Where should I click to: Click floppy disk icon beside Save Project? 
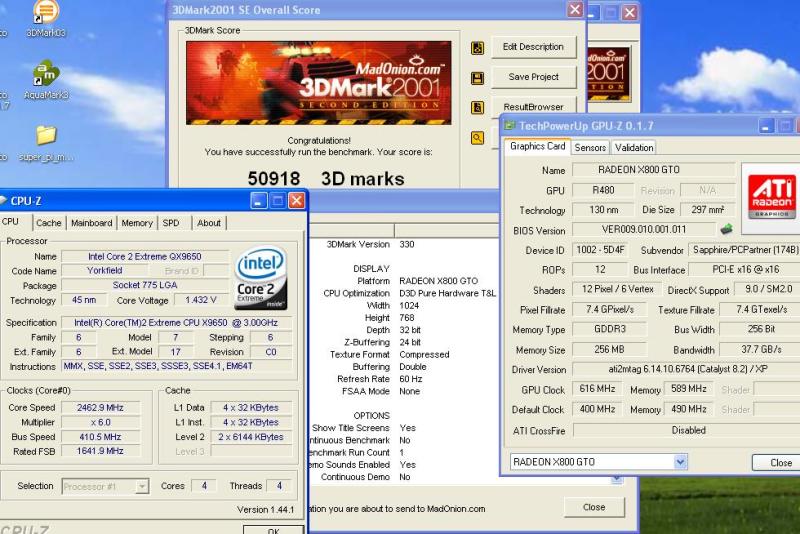pos(478,78)
